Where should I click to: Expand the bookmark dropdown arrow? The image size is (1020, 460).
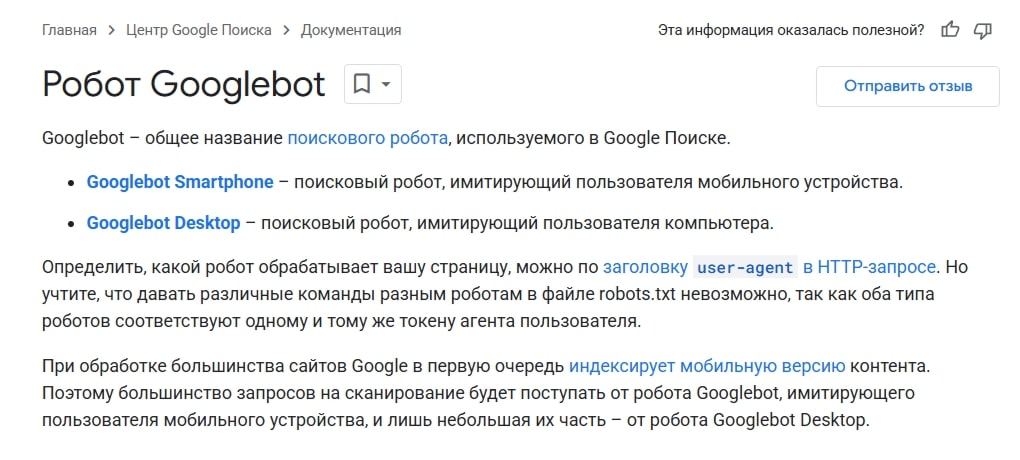[x=385, y=84]
